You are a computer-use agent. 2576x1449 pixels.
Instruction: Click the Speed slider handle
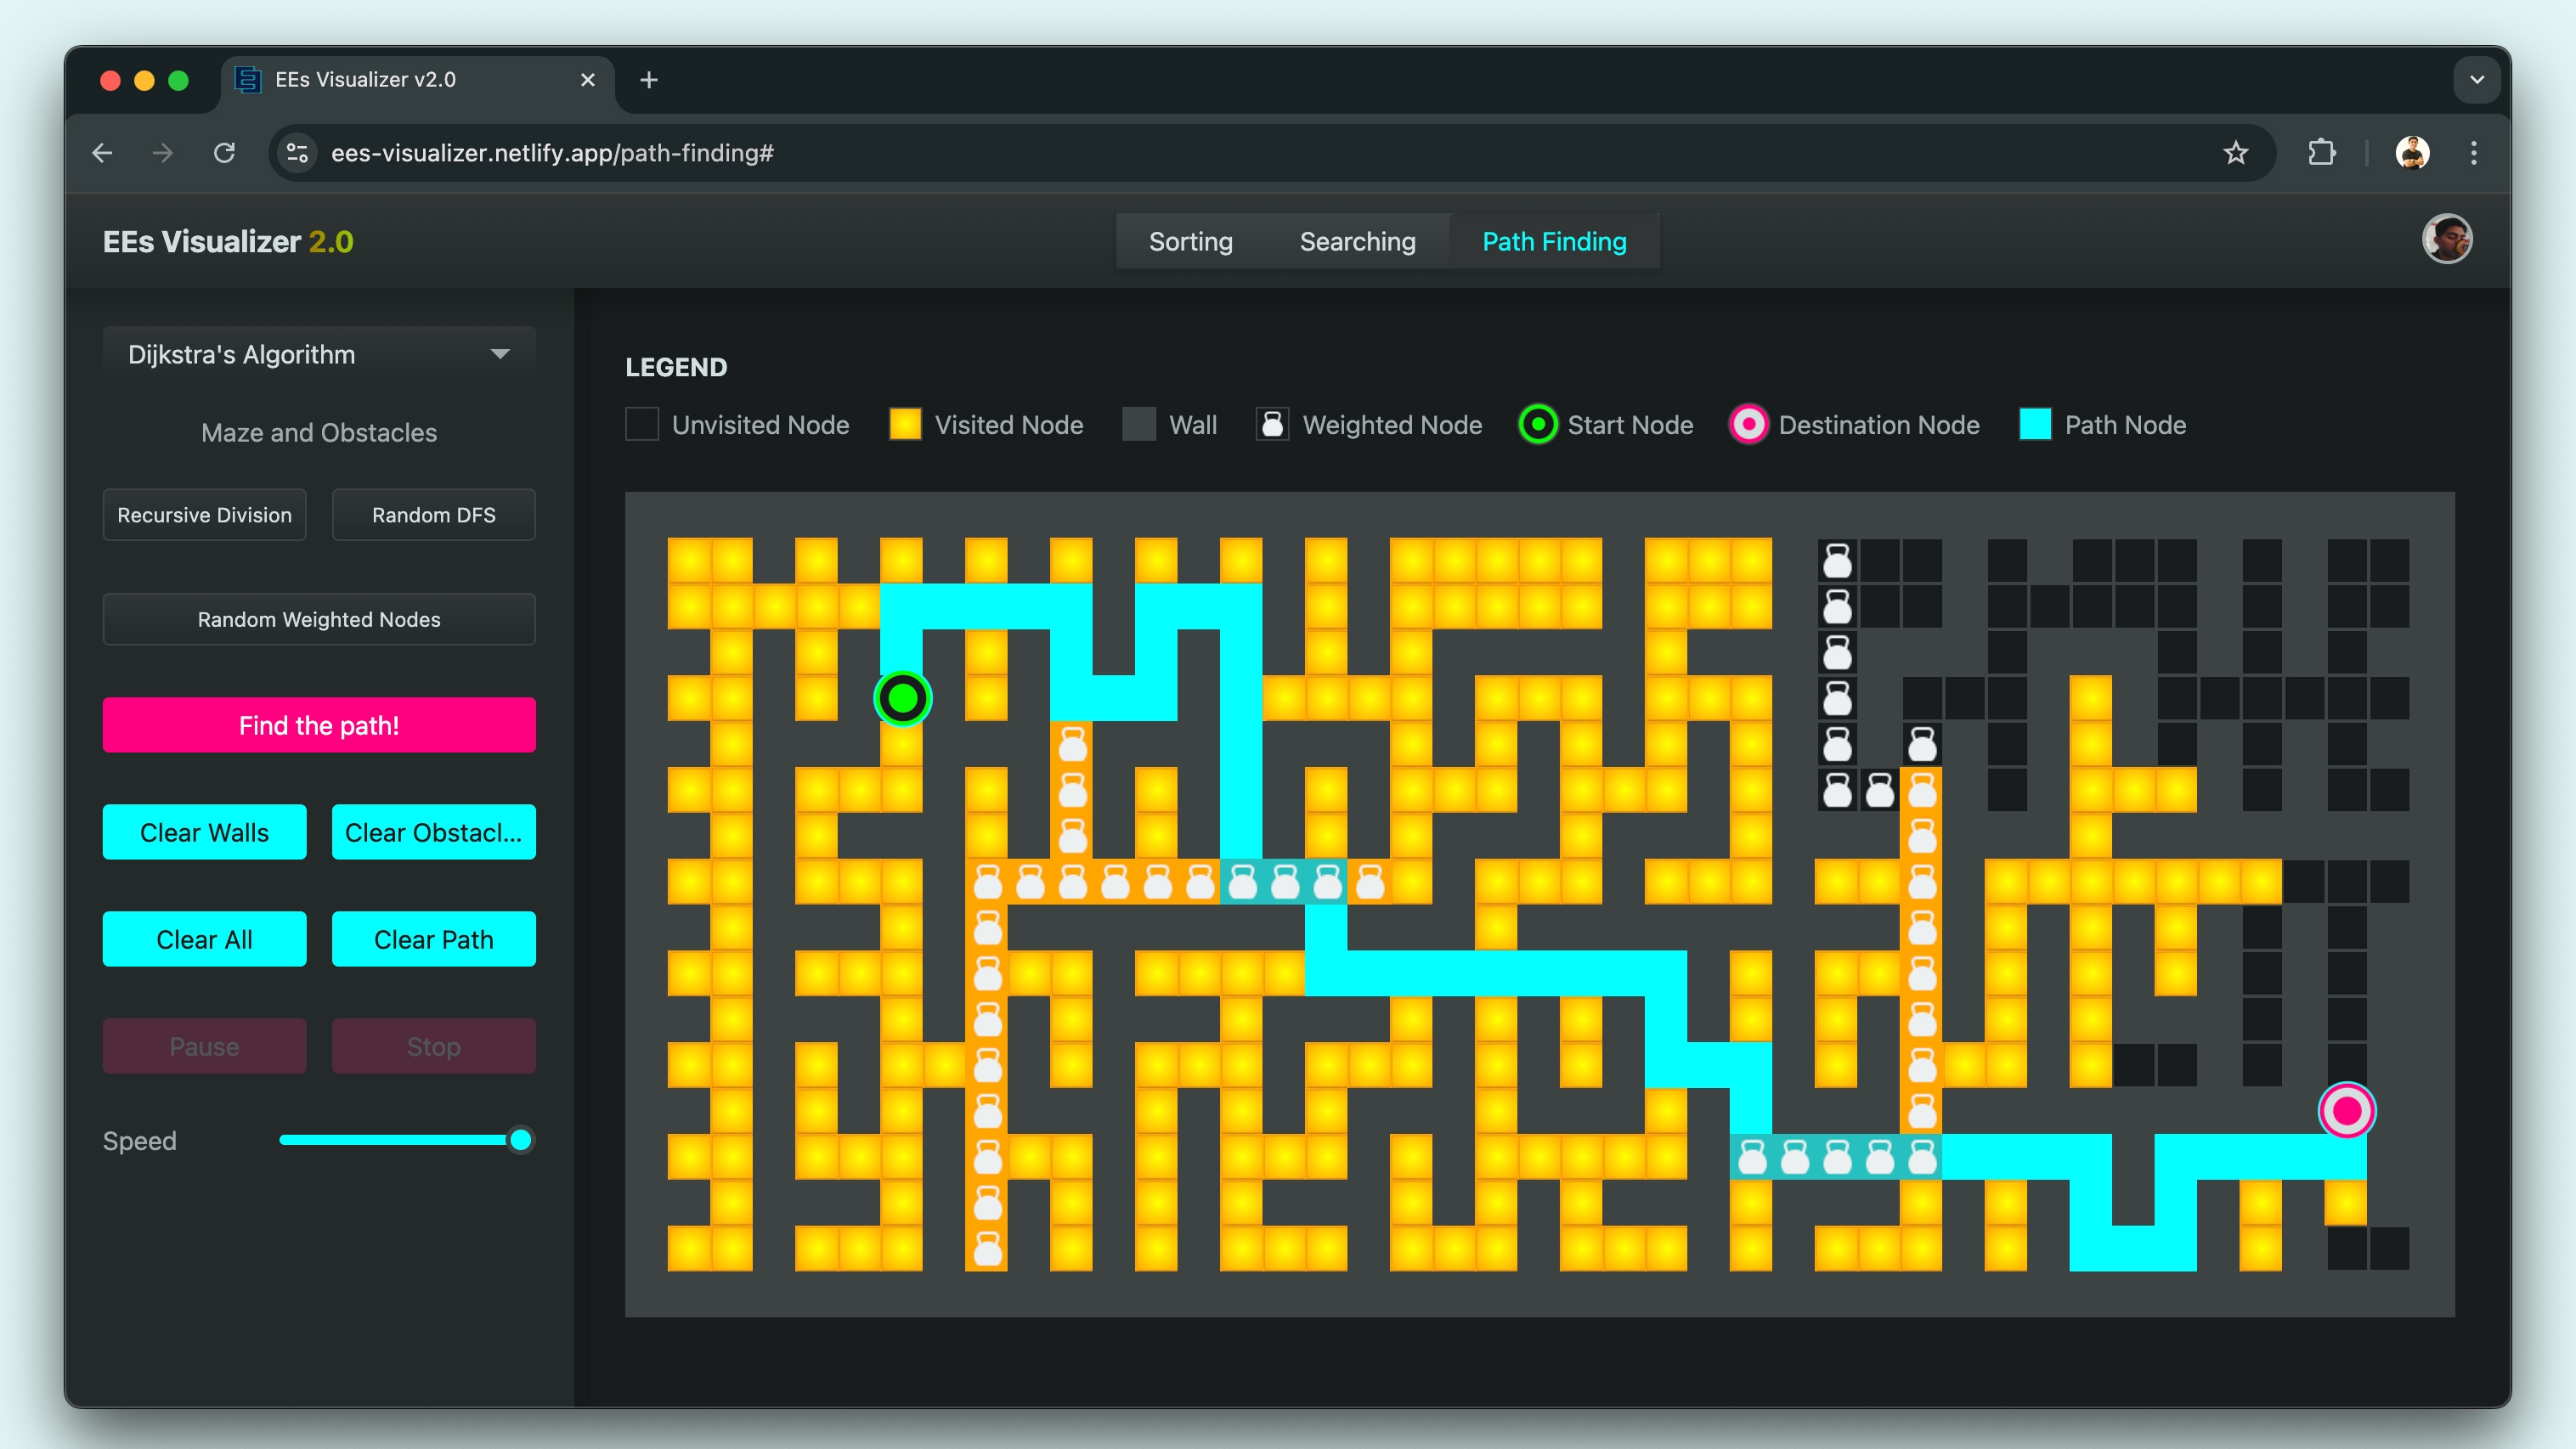[x=520, y=1140]
